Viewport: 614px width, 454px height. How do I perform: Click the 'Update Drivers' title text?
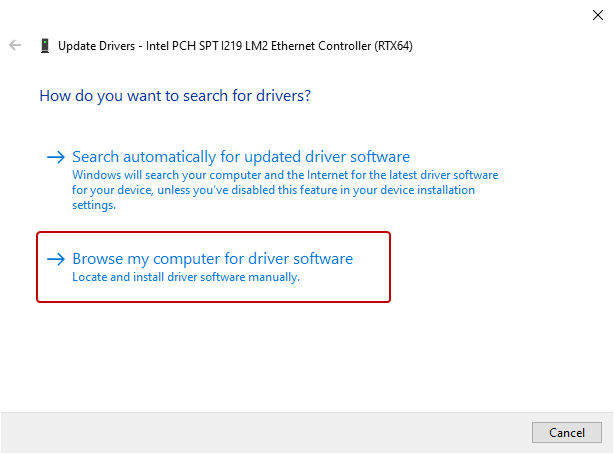pyautogui.click(x=100, y=46)
